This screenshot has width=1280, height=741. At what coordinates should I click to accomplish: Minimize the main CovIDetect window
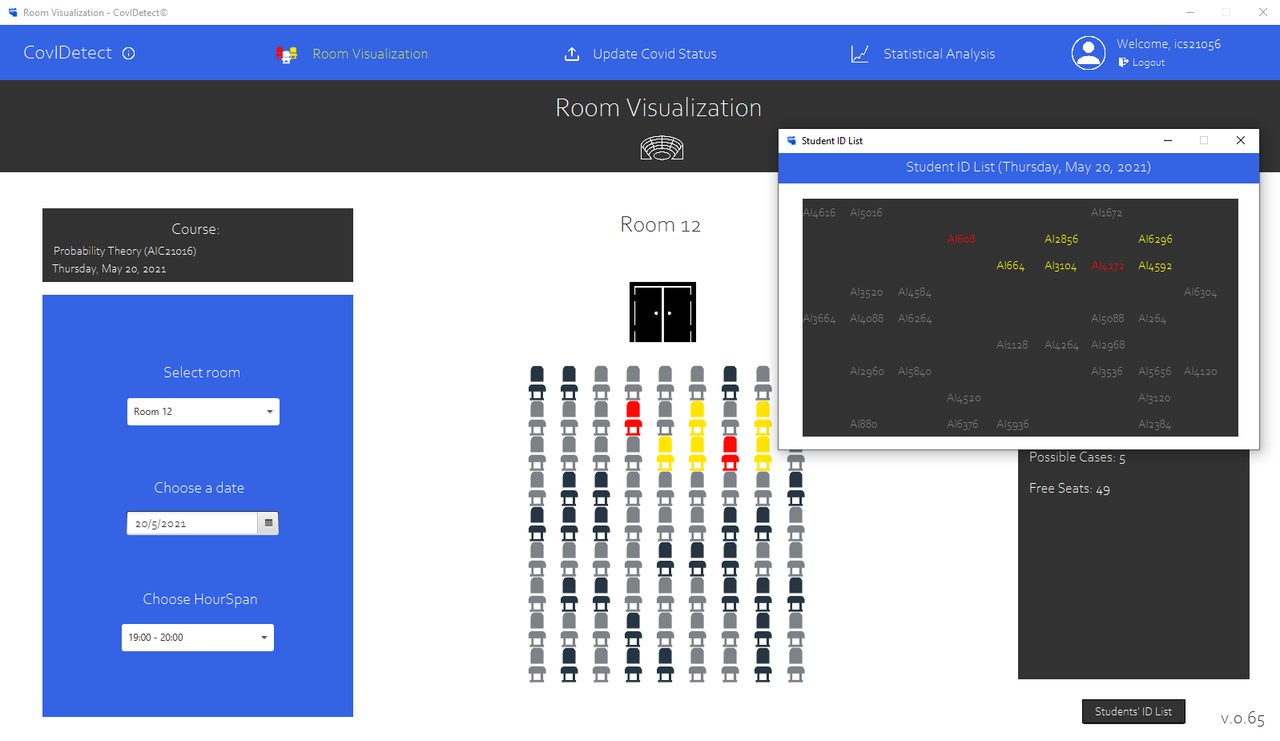pyautogui.click(x=1190, y=12)
